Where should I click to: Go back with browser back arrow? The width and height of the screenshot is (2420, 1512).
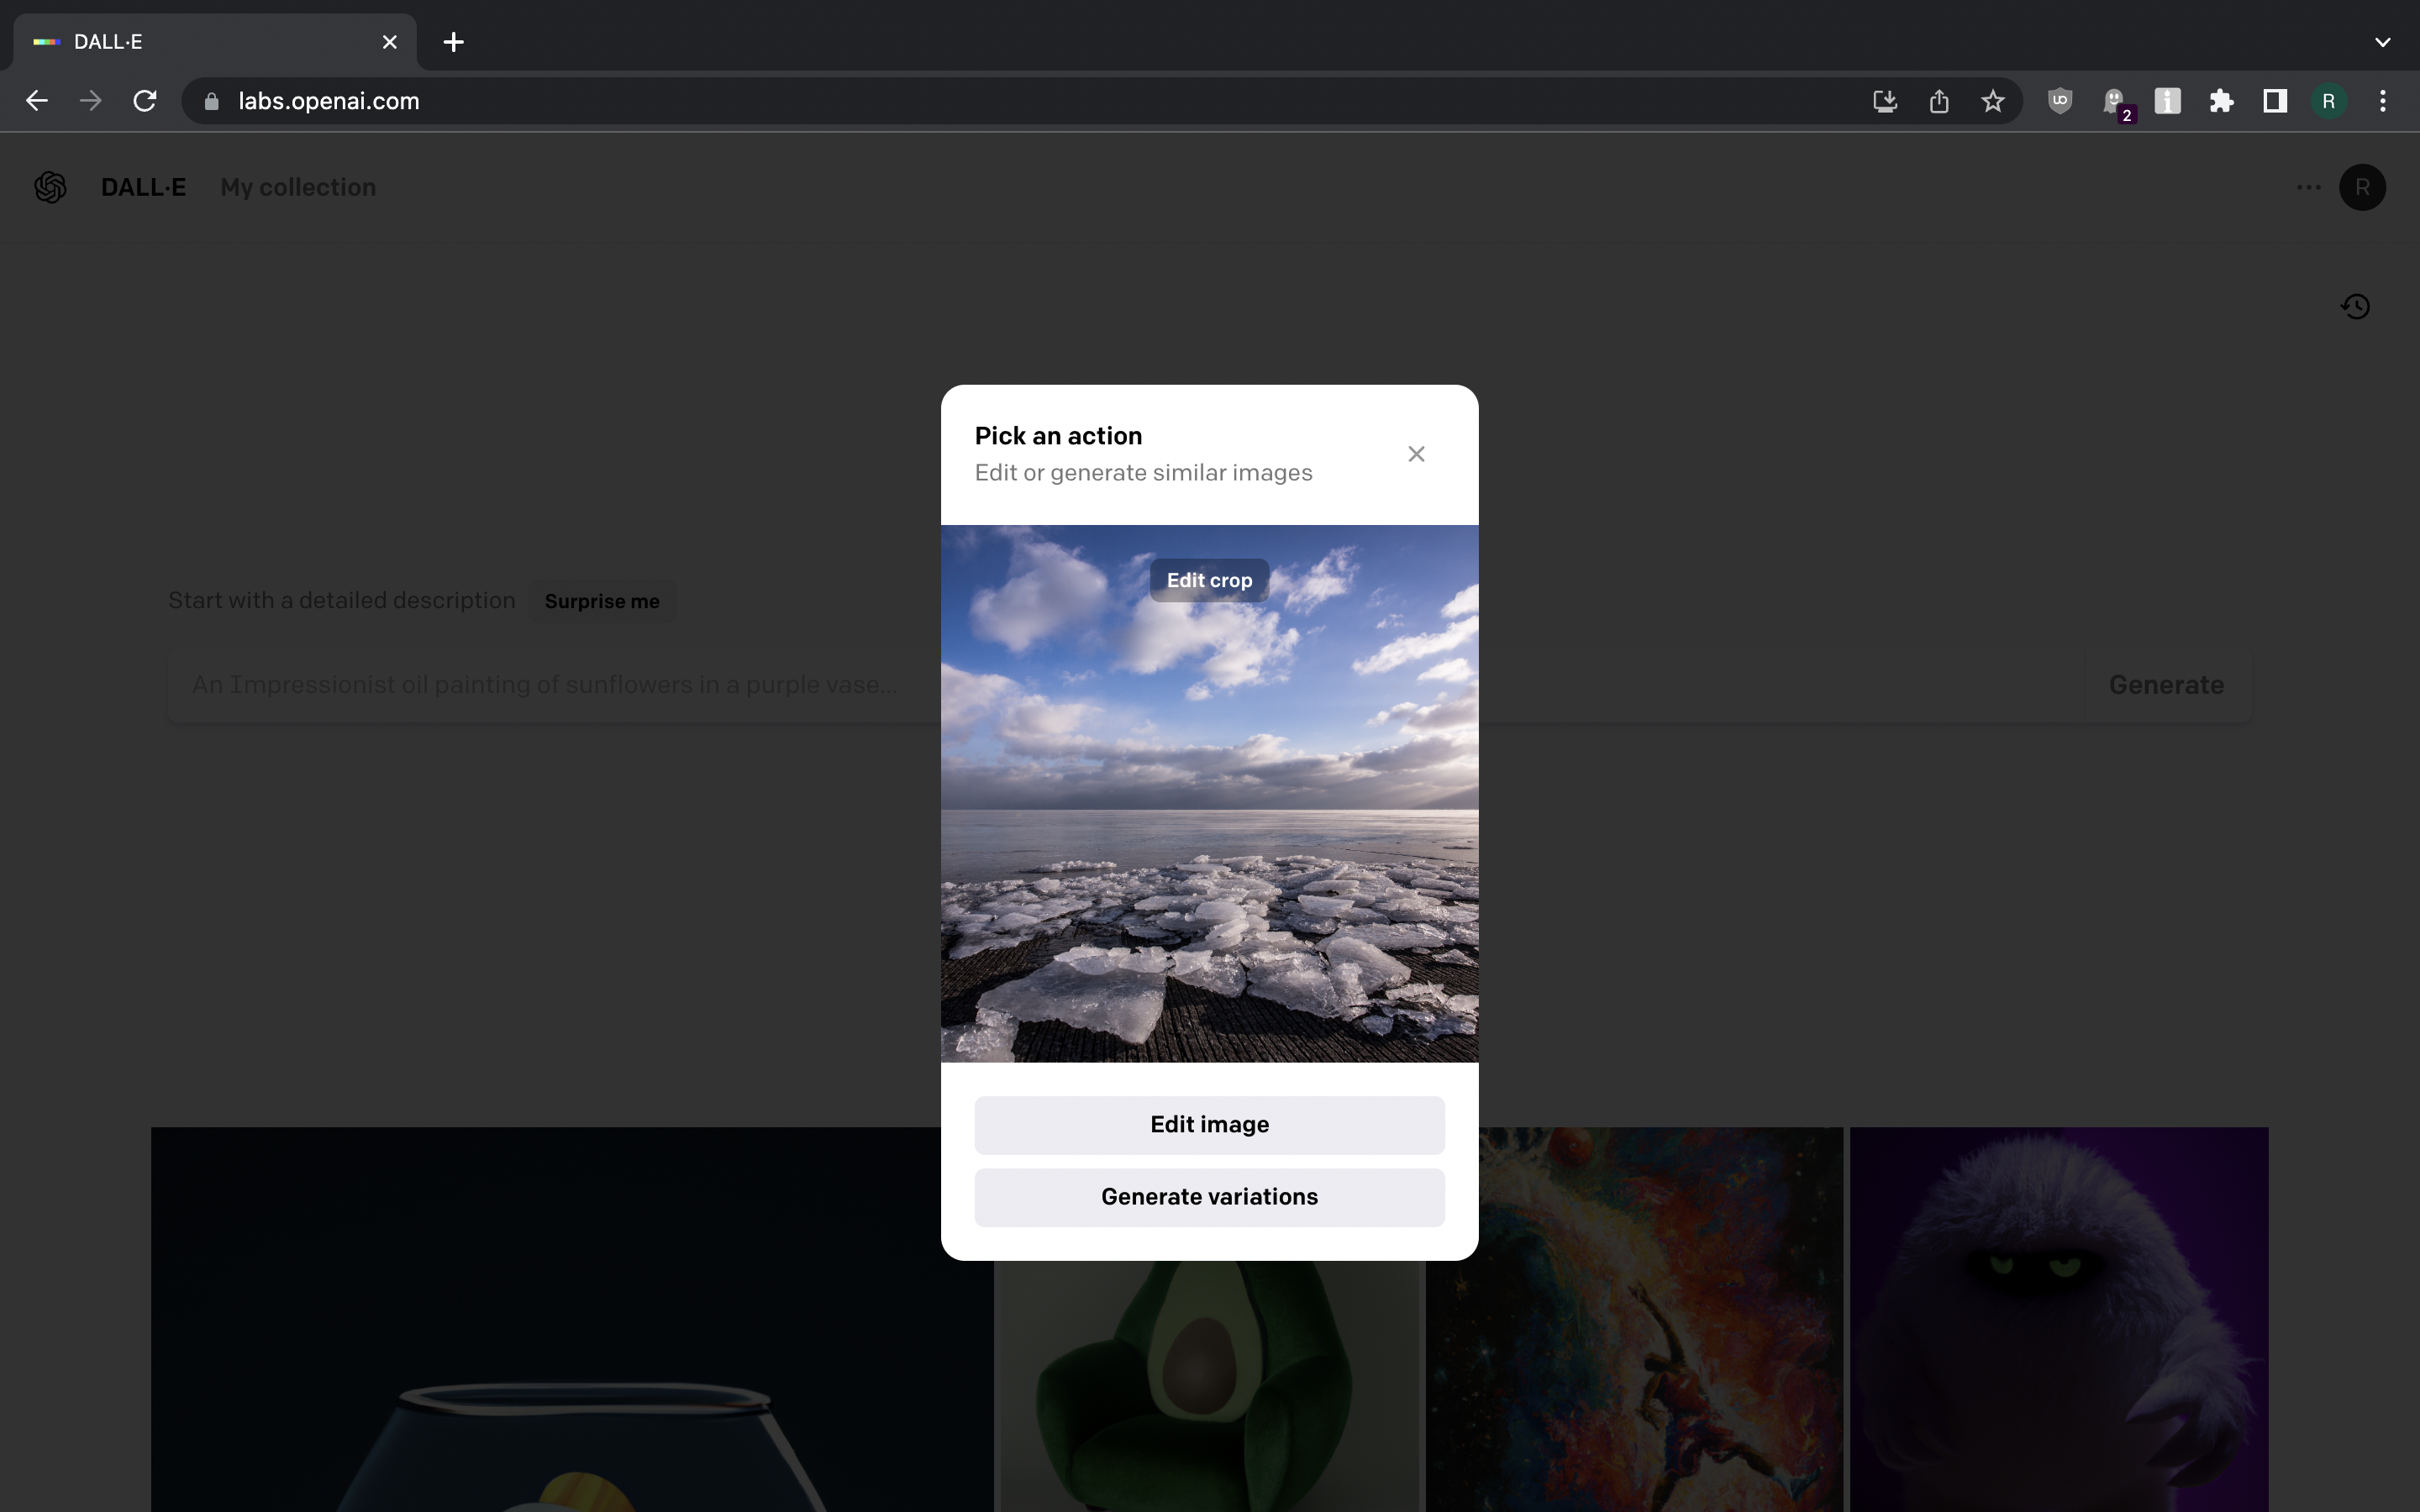tap(37, 101)
